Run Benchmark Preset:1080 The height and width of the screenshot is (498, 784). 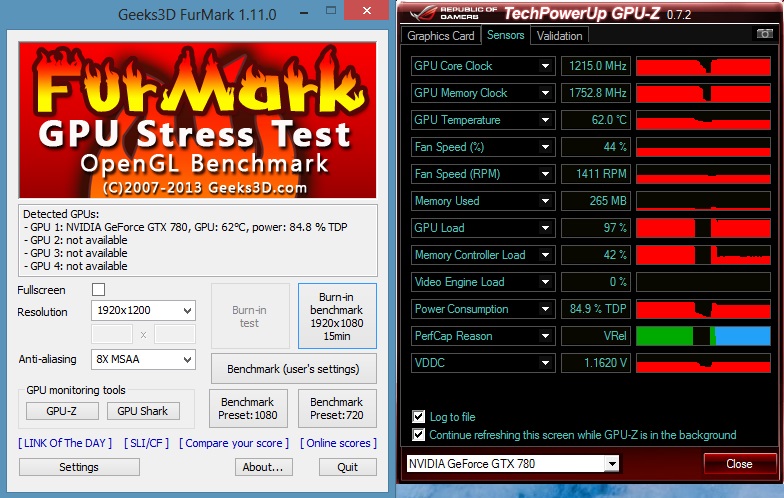click(x=248, y=408)
